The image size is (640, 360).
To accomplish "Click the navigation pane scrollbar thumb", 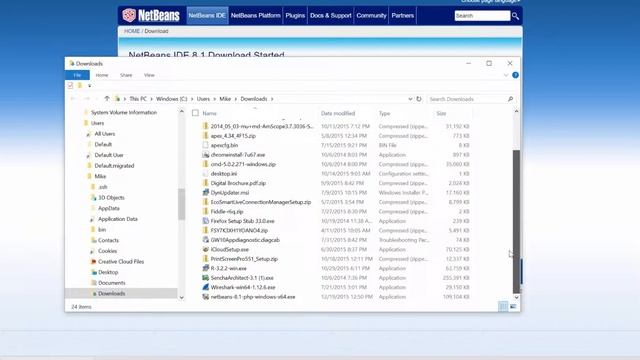I will [x=182, y=204].
